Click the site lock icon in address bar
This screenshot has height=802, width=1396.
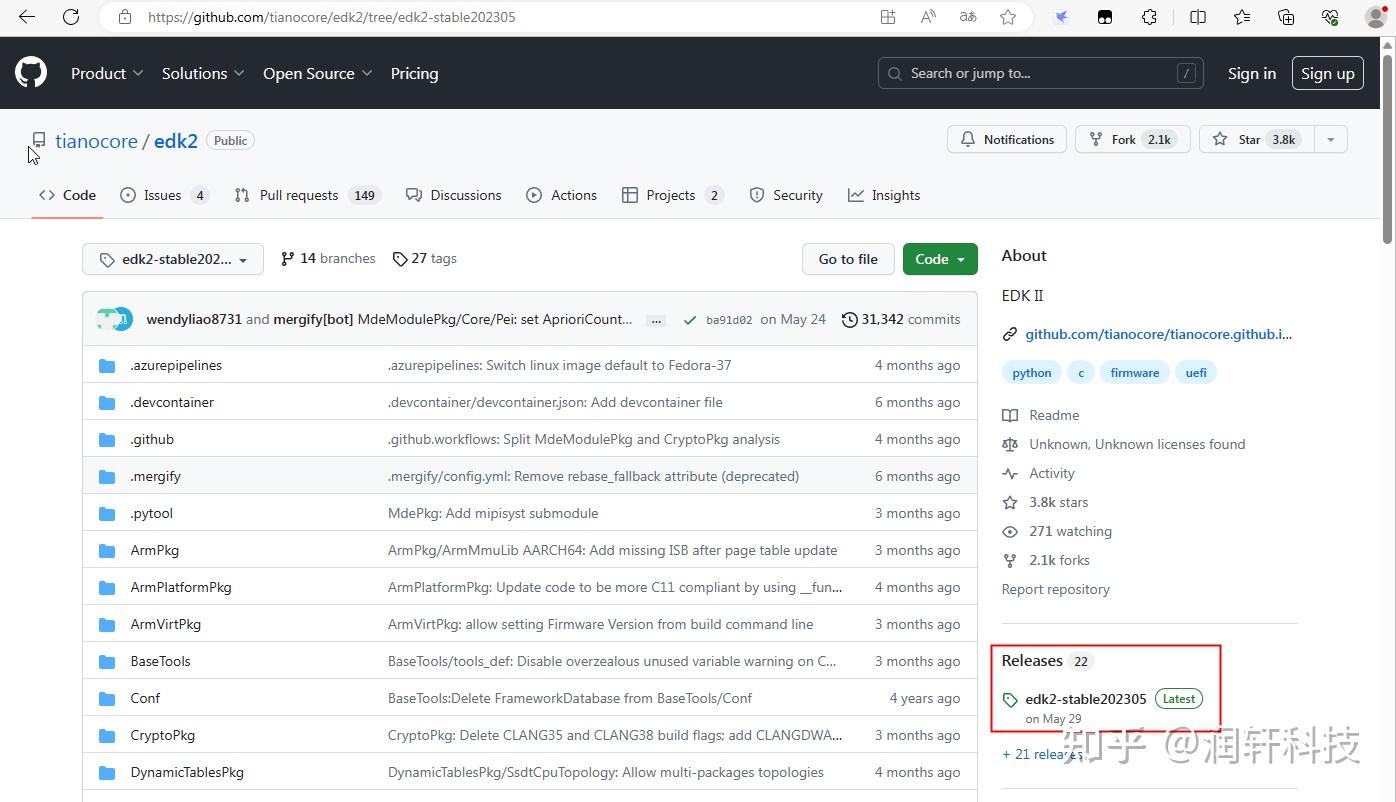click(x=125, y=17)
